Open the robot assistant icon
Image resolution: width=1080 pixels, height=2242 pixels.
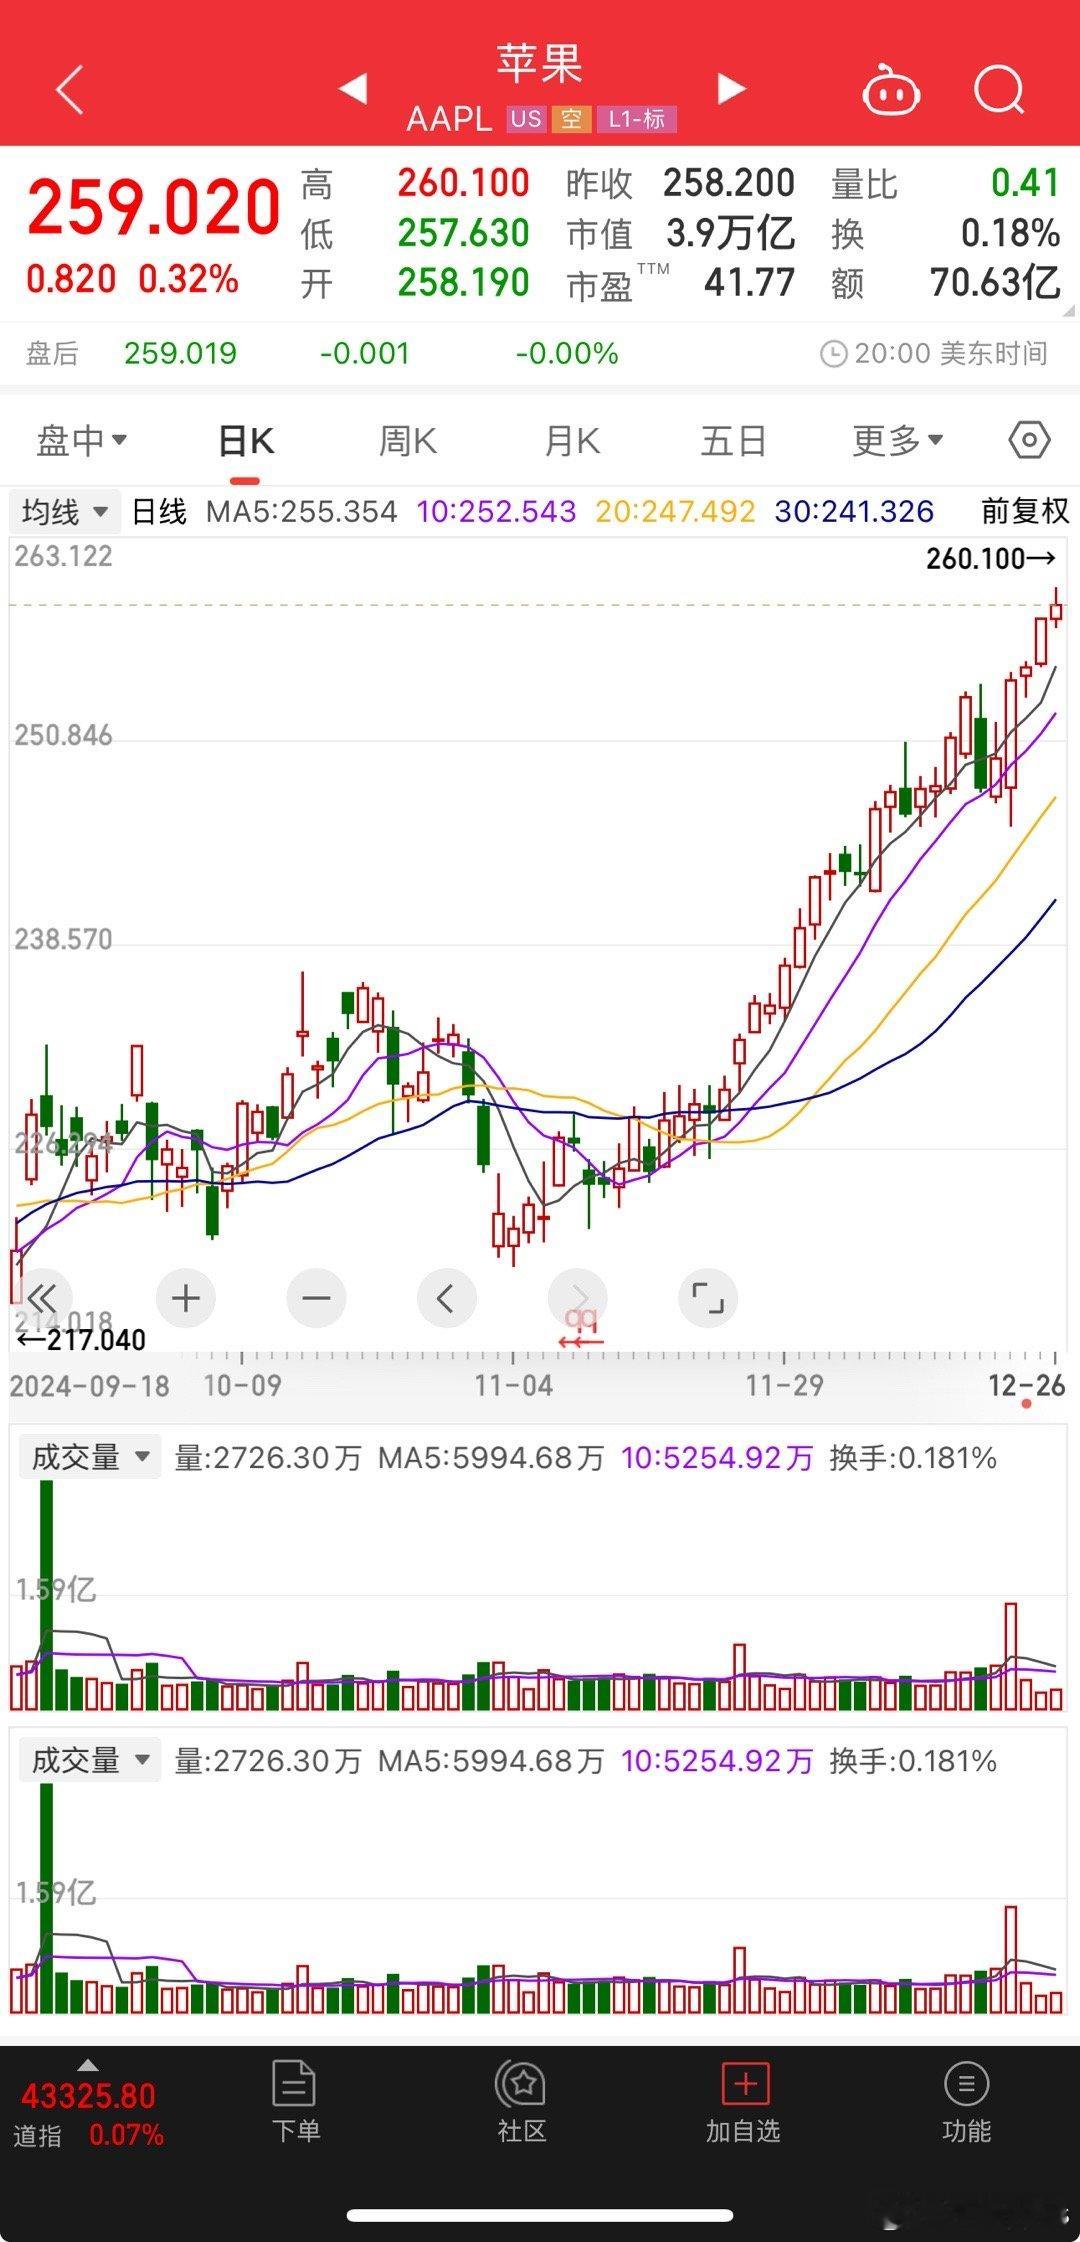pos(891,91)
